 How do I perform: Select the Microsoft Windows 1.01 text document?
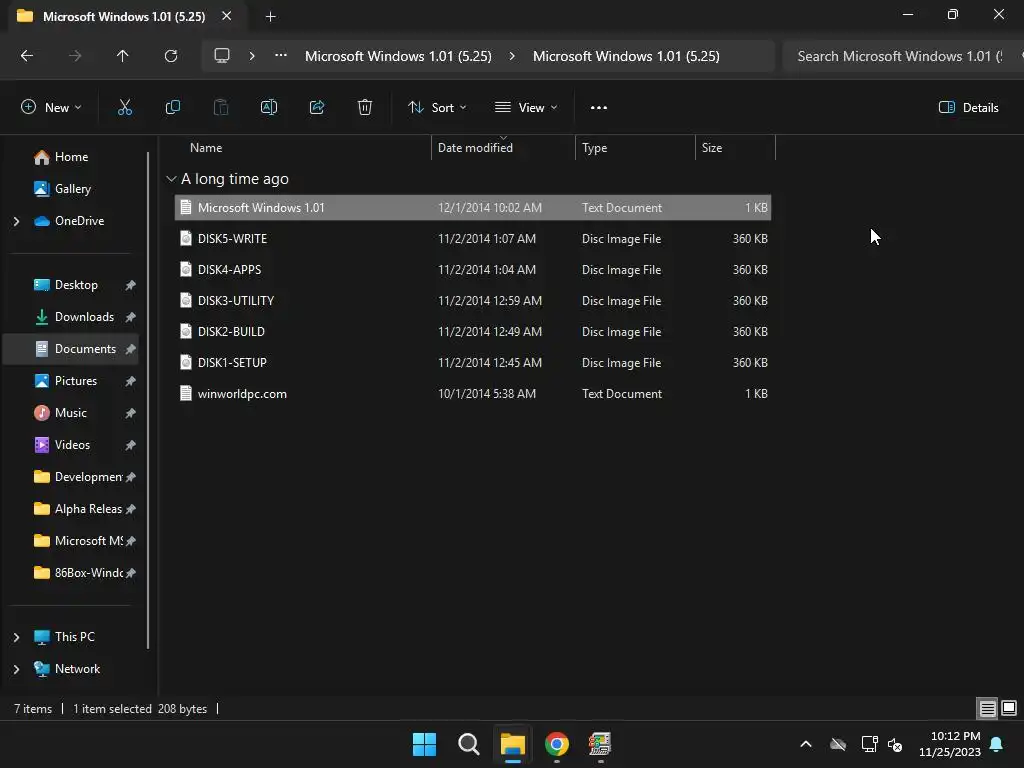coord(473,208)
